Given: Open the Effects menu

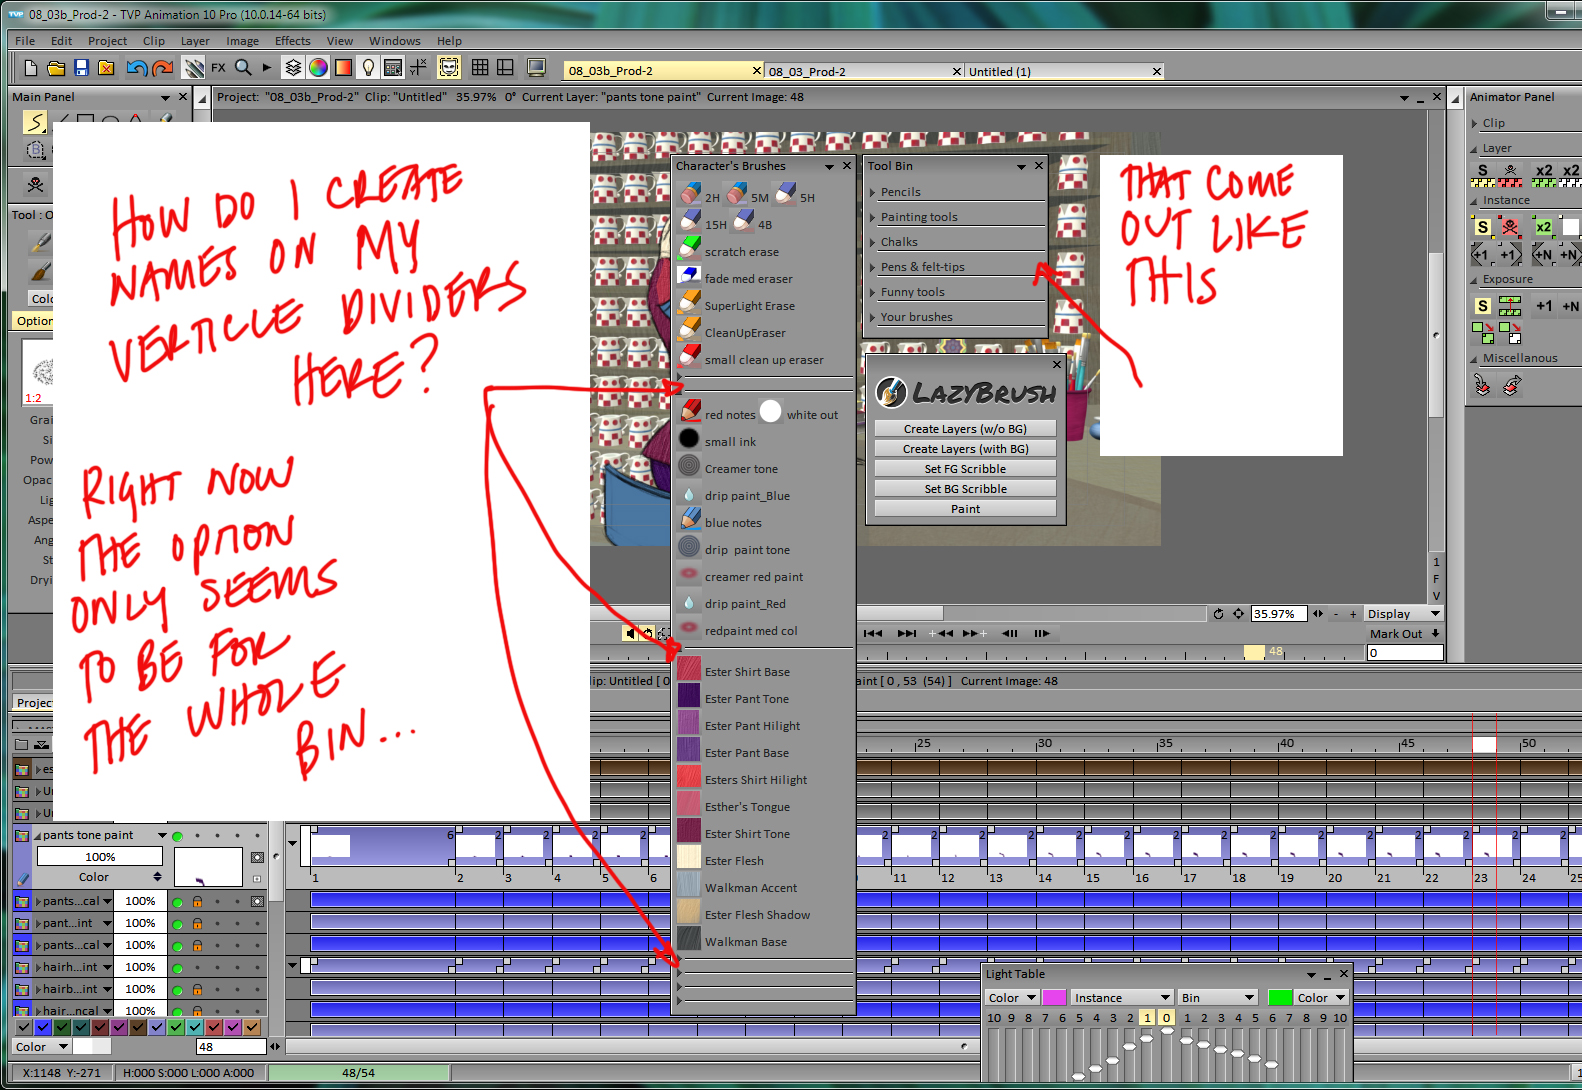Looking at the screenshot, I should 292,41.
